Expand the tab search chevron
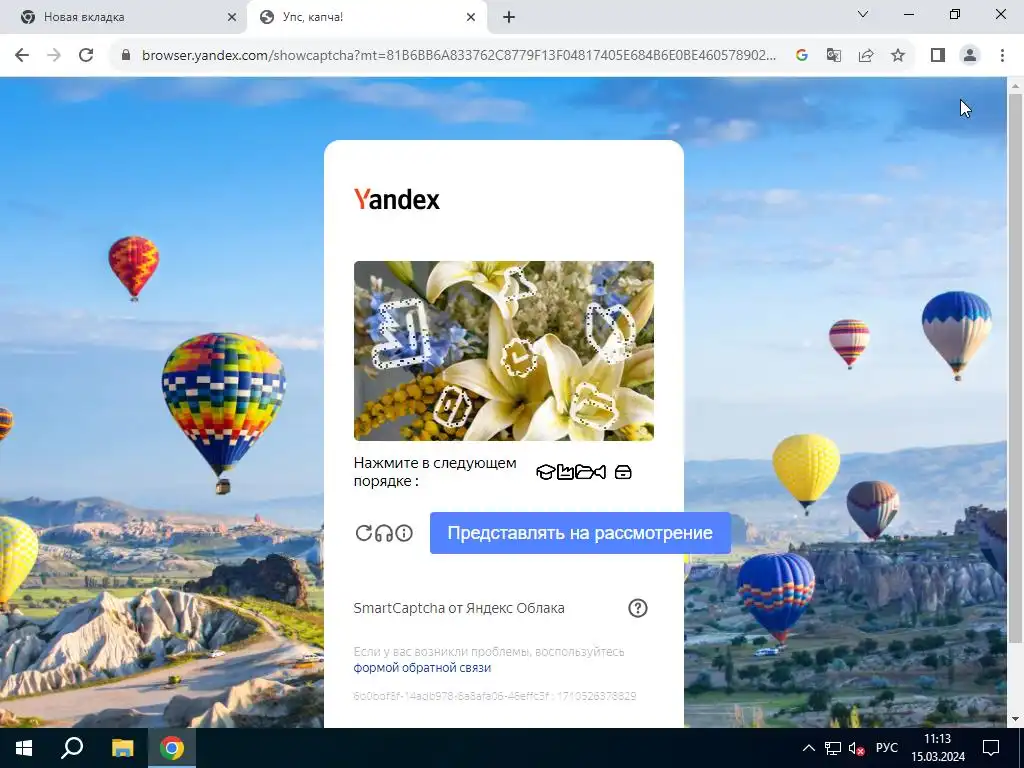Viewport: 1024px width, 768px height. (x=863, y=14)
